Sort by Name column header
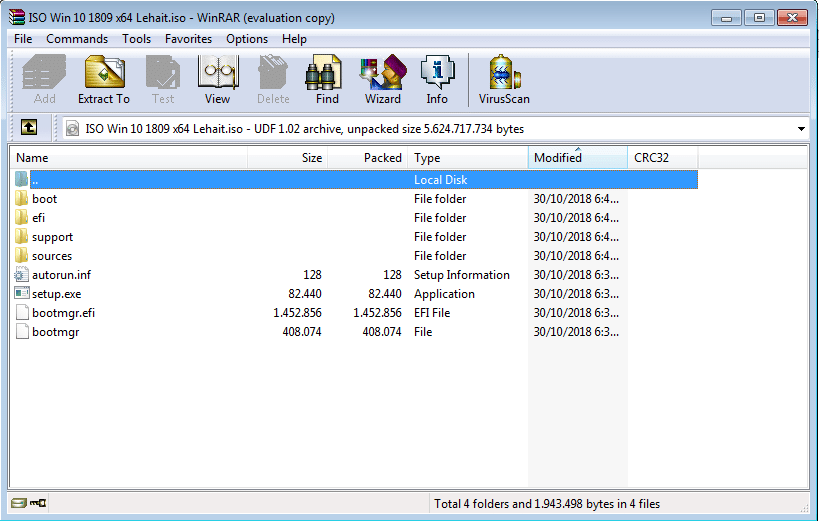This screenshot has width=819, height=521. coord(128,157)
